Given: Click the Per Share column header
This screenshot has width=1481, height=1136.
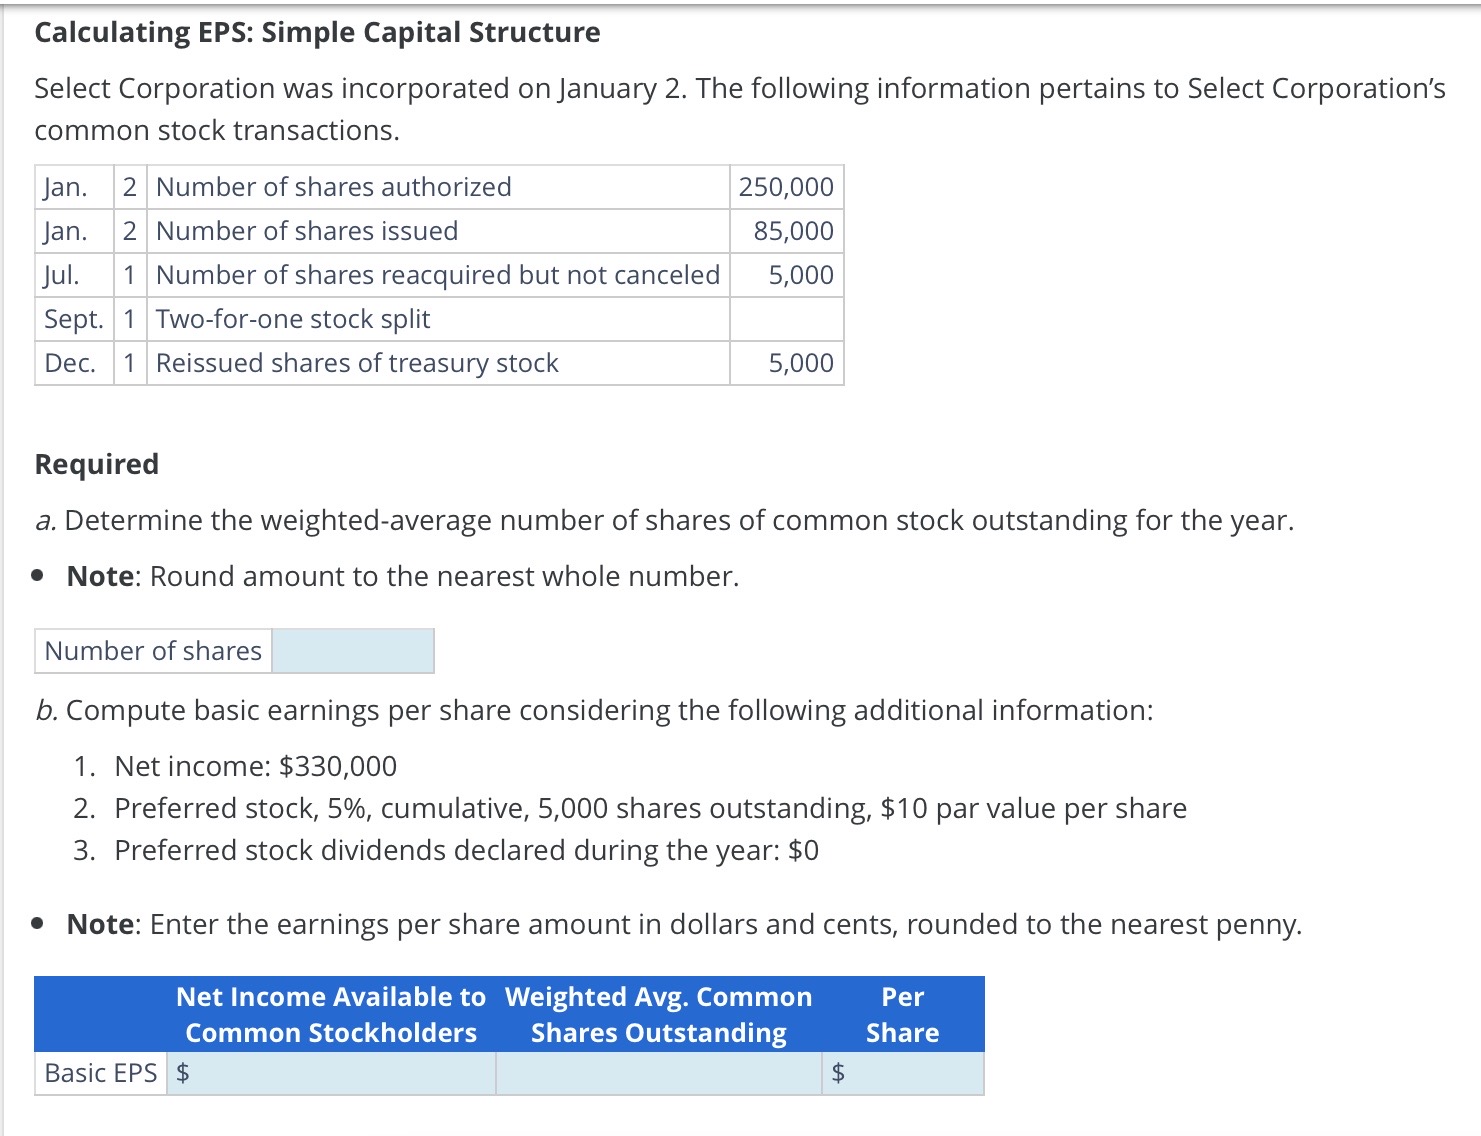Looking at the screenshot, I should point(901,1014).
